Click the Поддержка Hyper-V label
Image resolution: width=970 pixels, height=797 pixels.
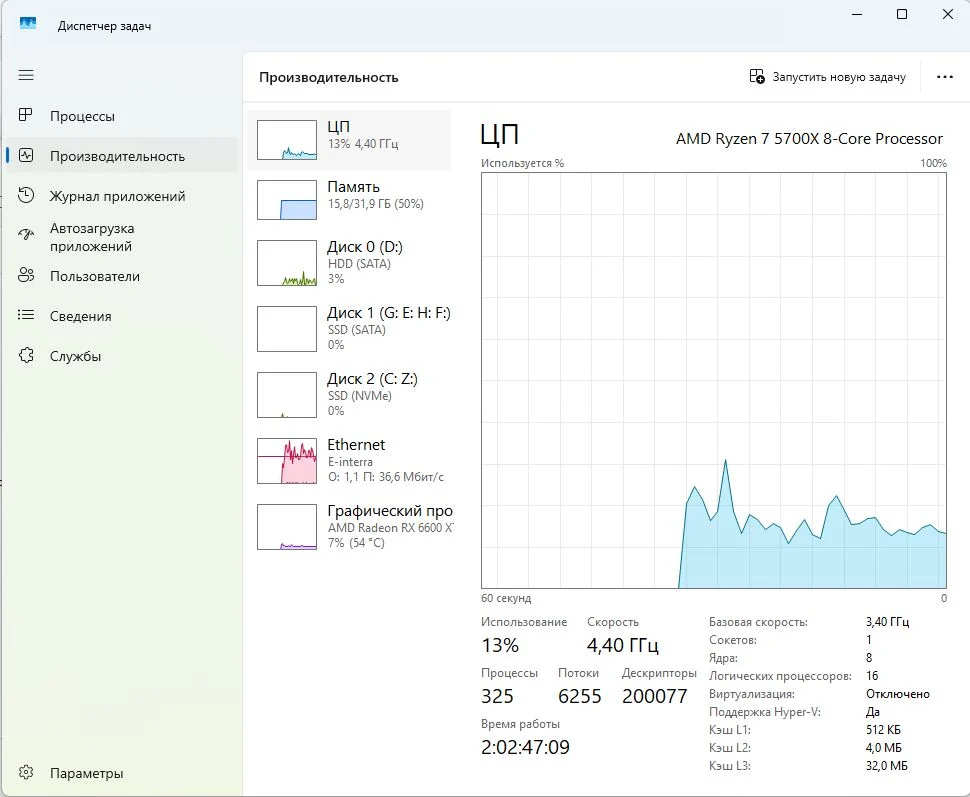pos(765,712)
